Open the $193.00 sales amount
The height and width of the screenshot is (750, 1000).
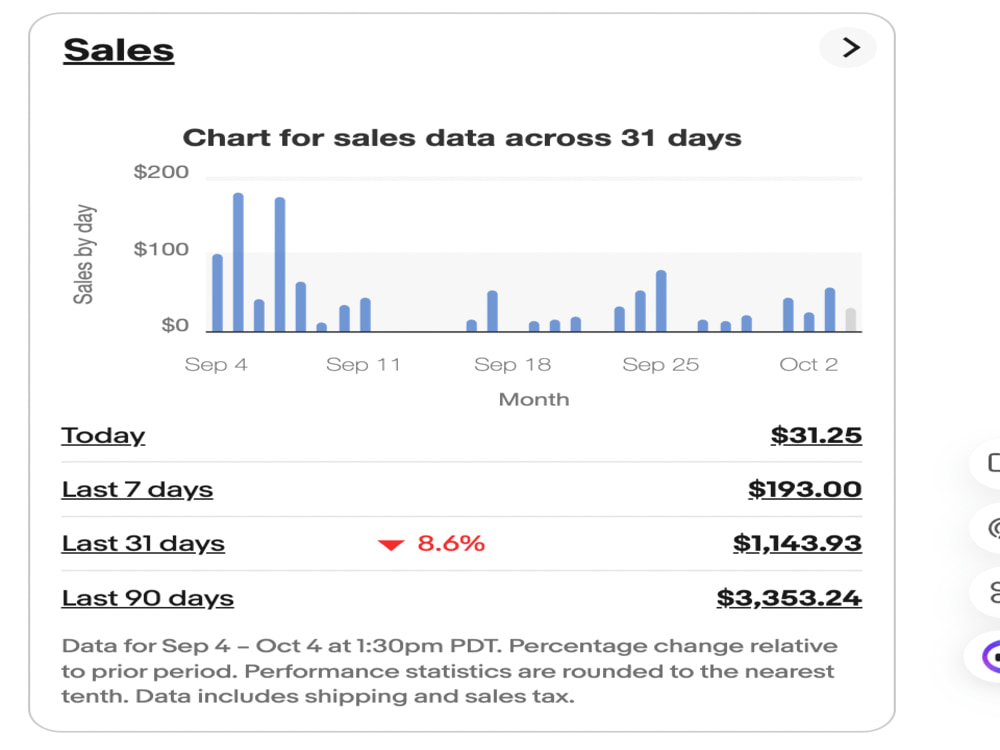805,489
